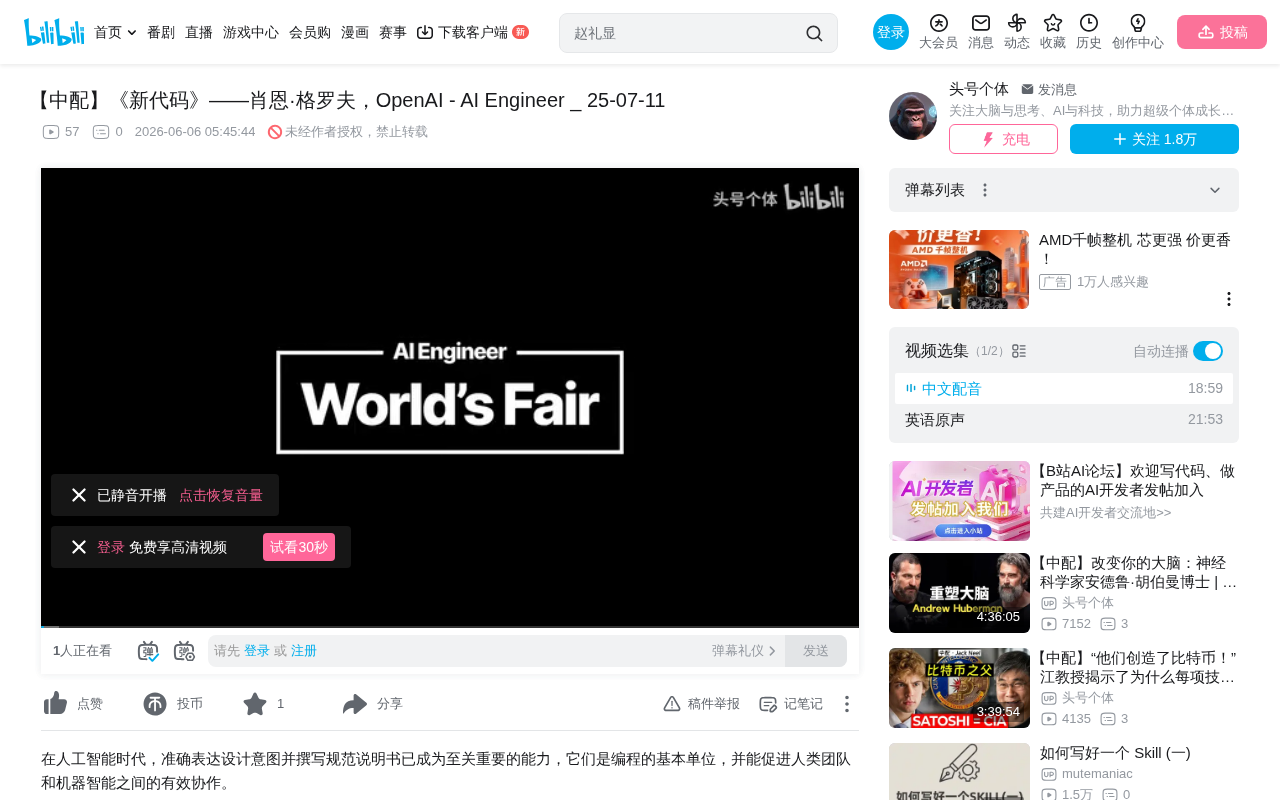
Task: Click the 共建AI开发者交流地>> link
Action: pyautogui.click(x=1105, y=513)
